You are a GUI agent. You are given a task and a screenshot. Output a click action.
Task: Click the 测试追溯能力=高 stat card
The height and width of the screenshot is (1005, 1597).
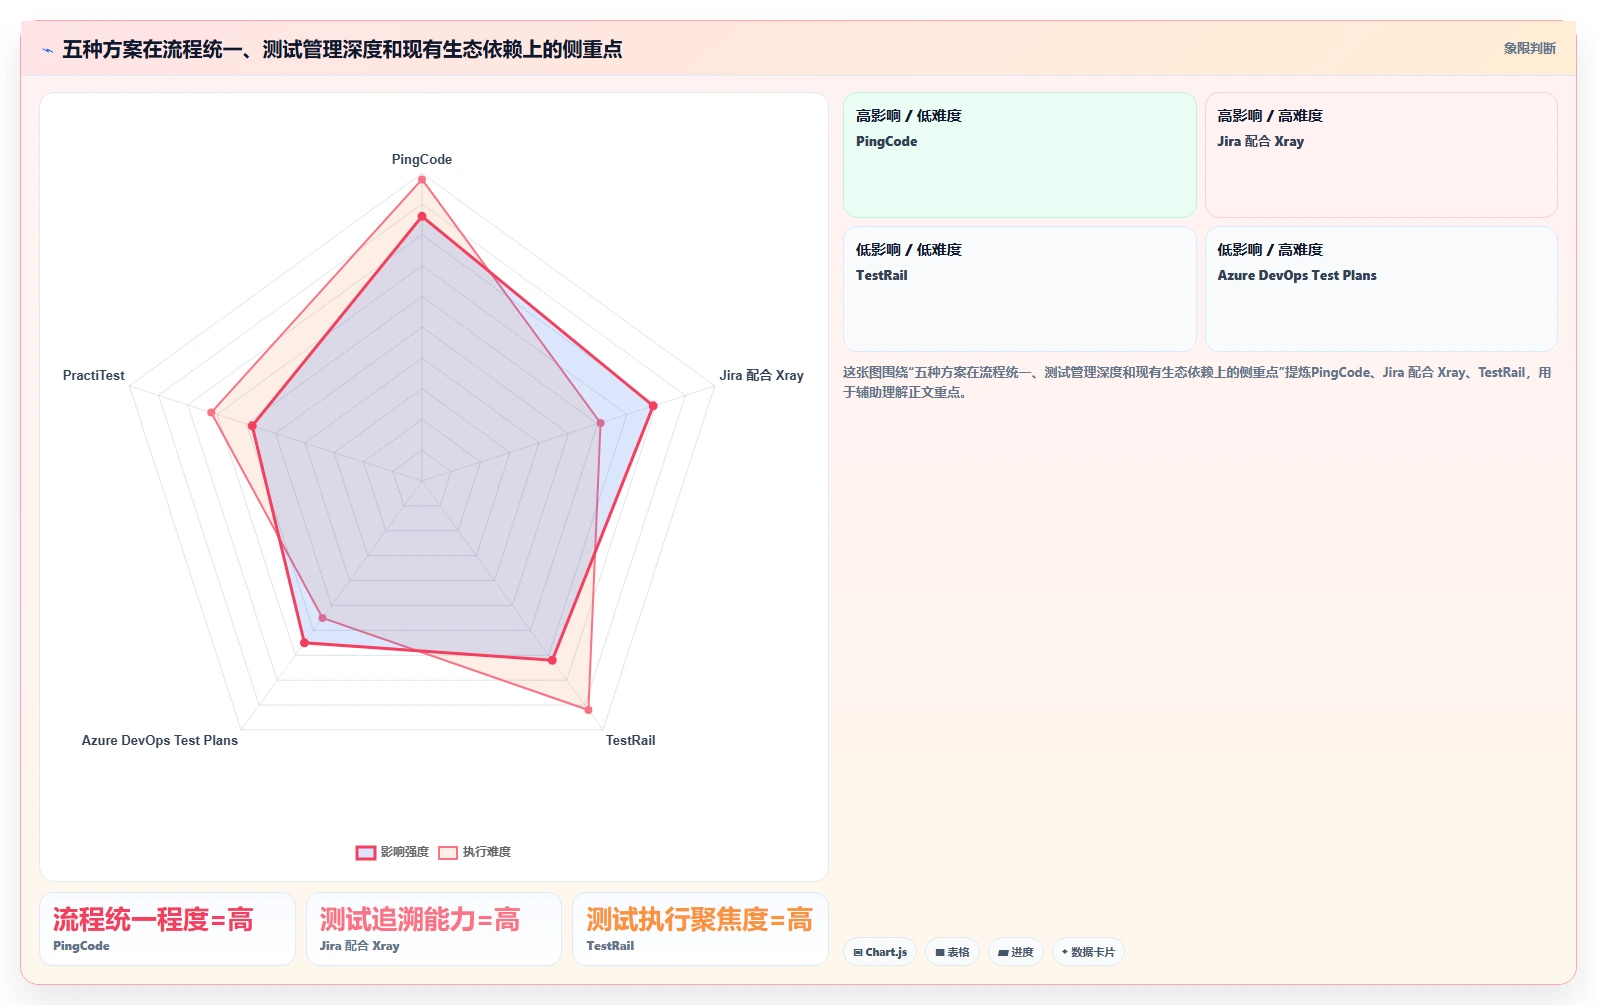(434, 929)
